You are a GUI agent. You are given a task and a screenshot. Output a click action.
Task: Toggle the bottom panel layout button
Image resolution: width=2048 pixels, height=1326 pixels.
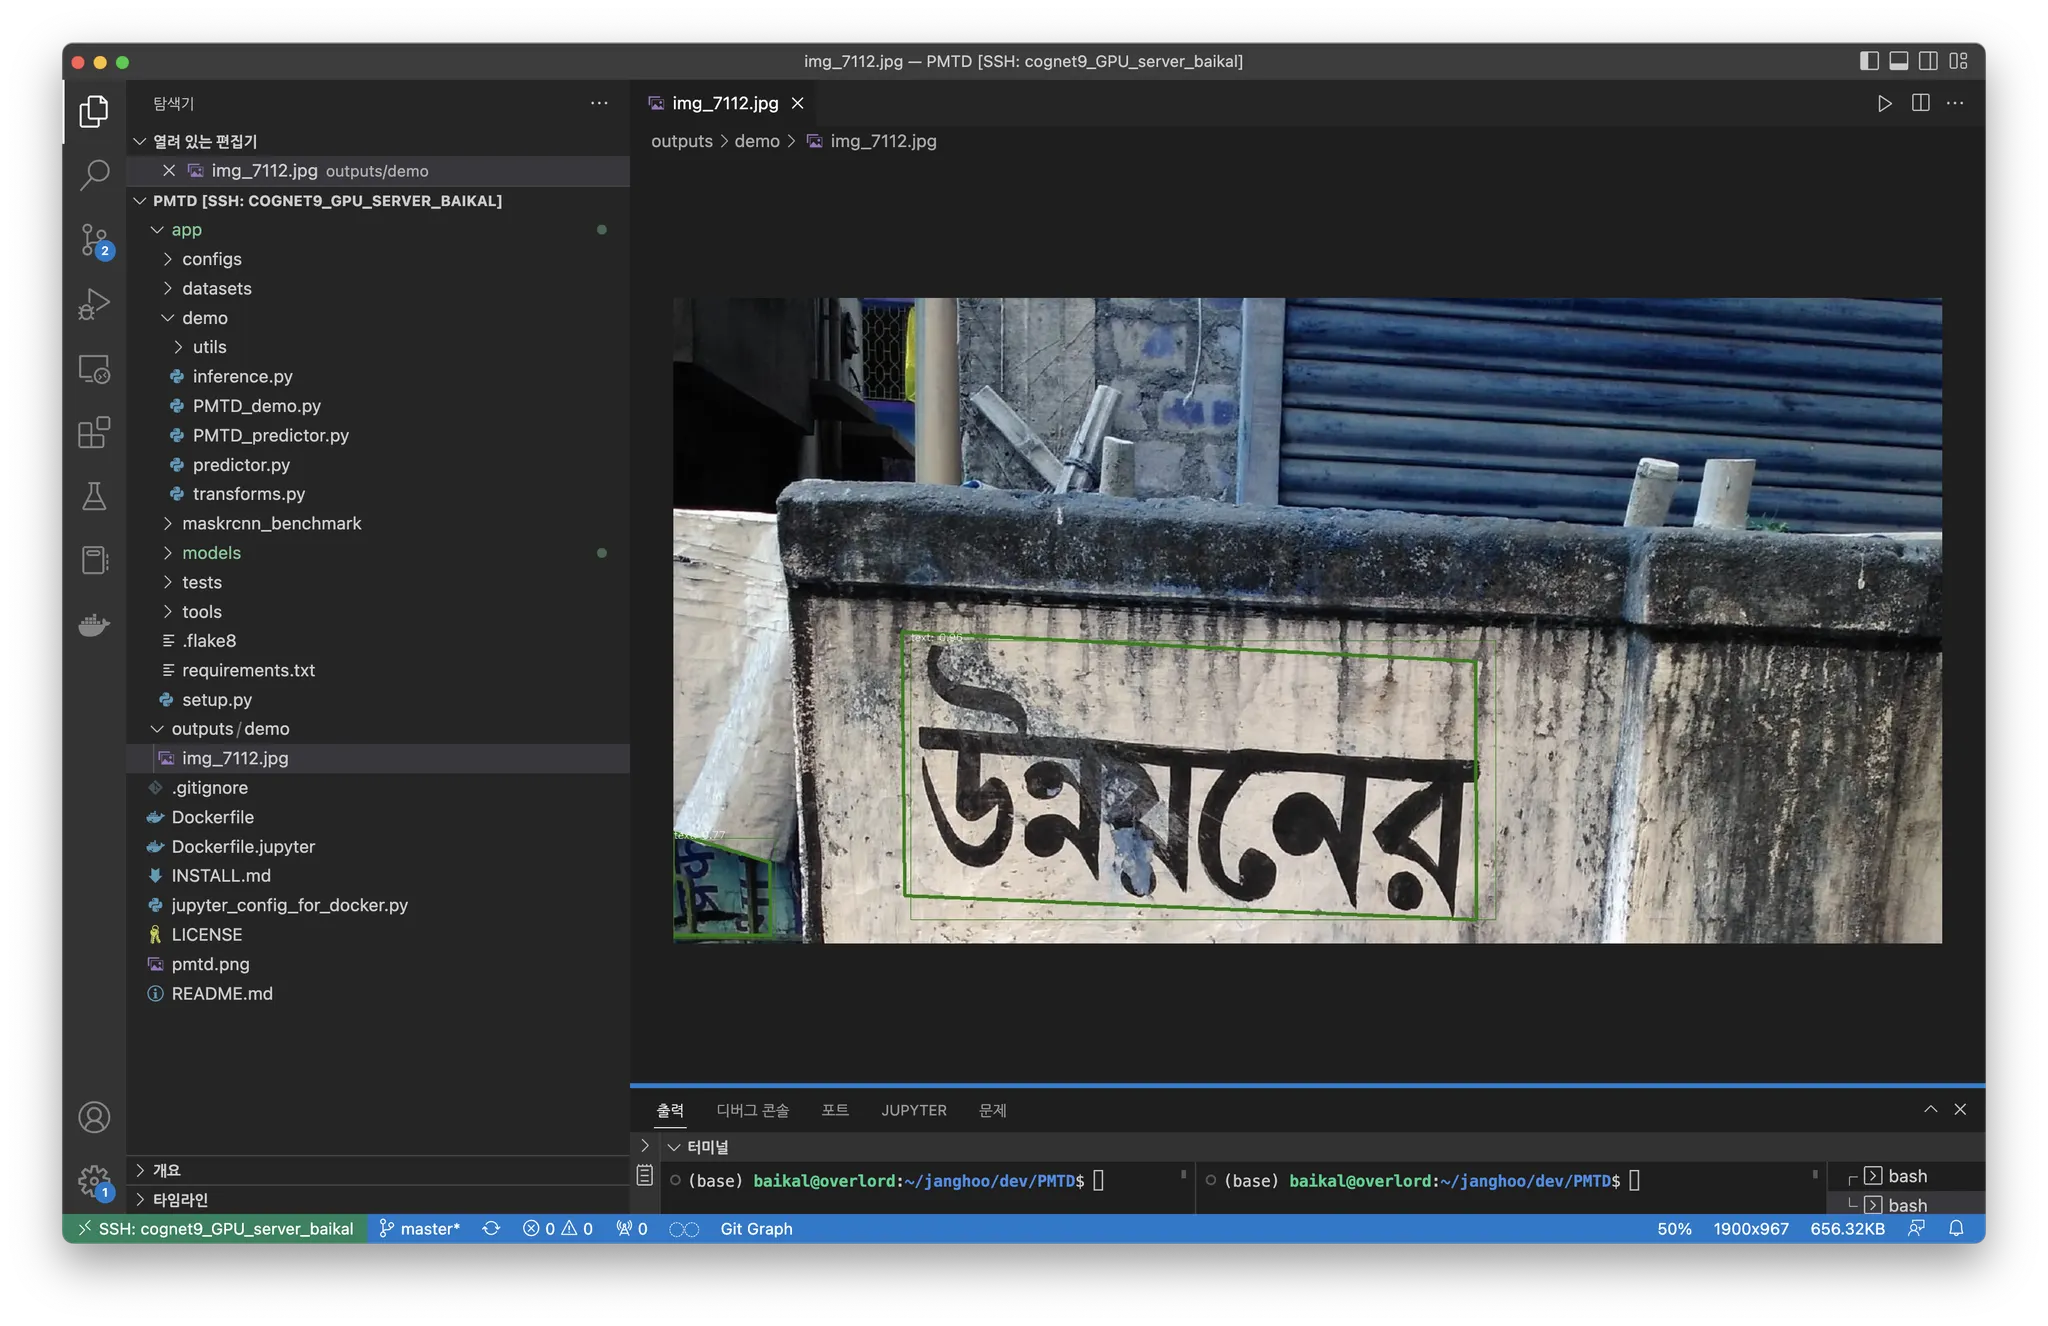1898,61
